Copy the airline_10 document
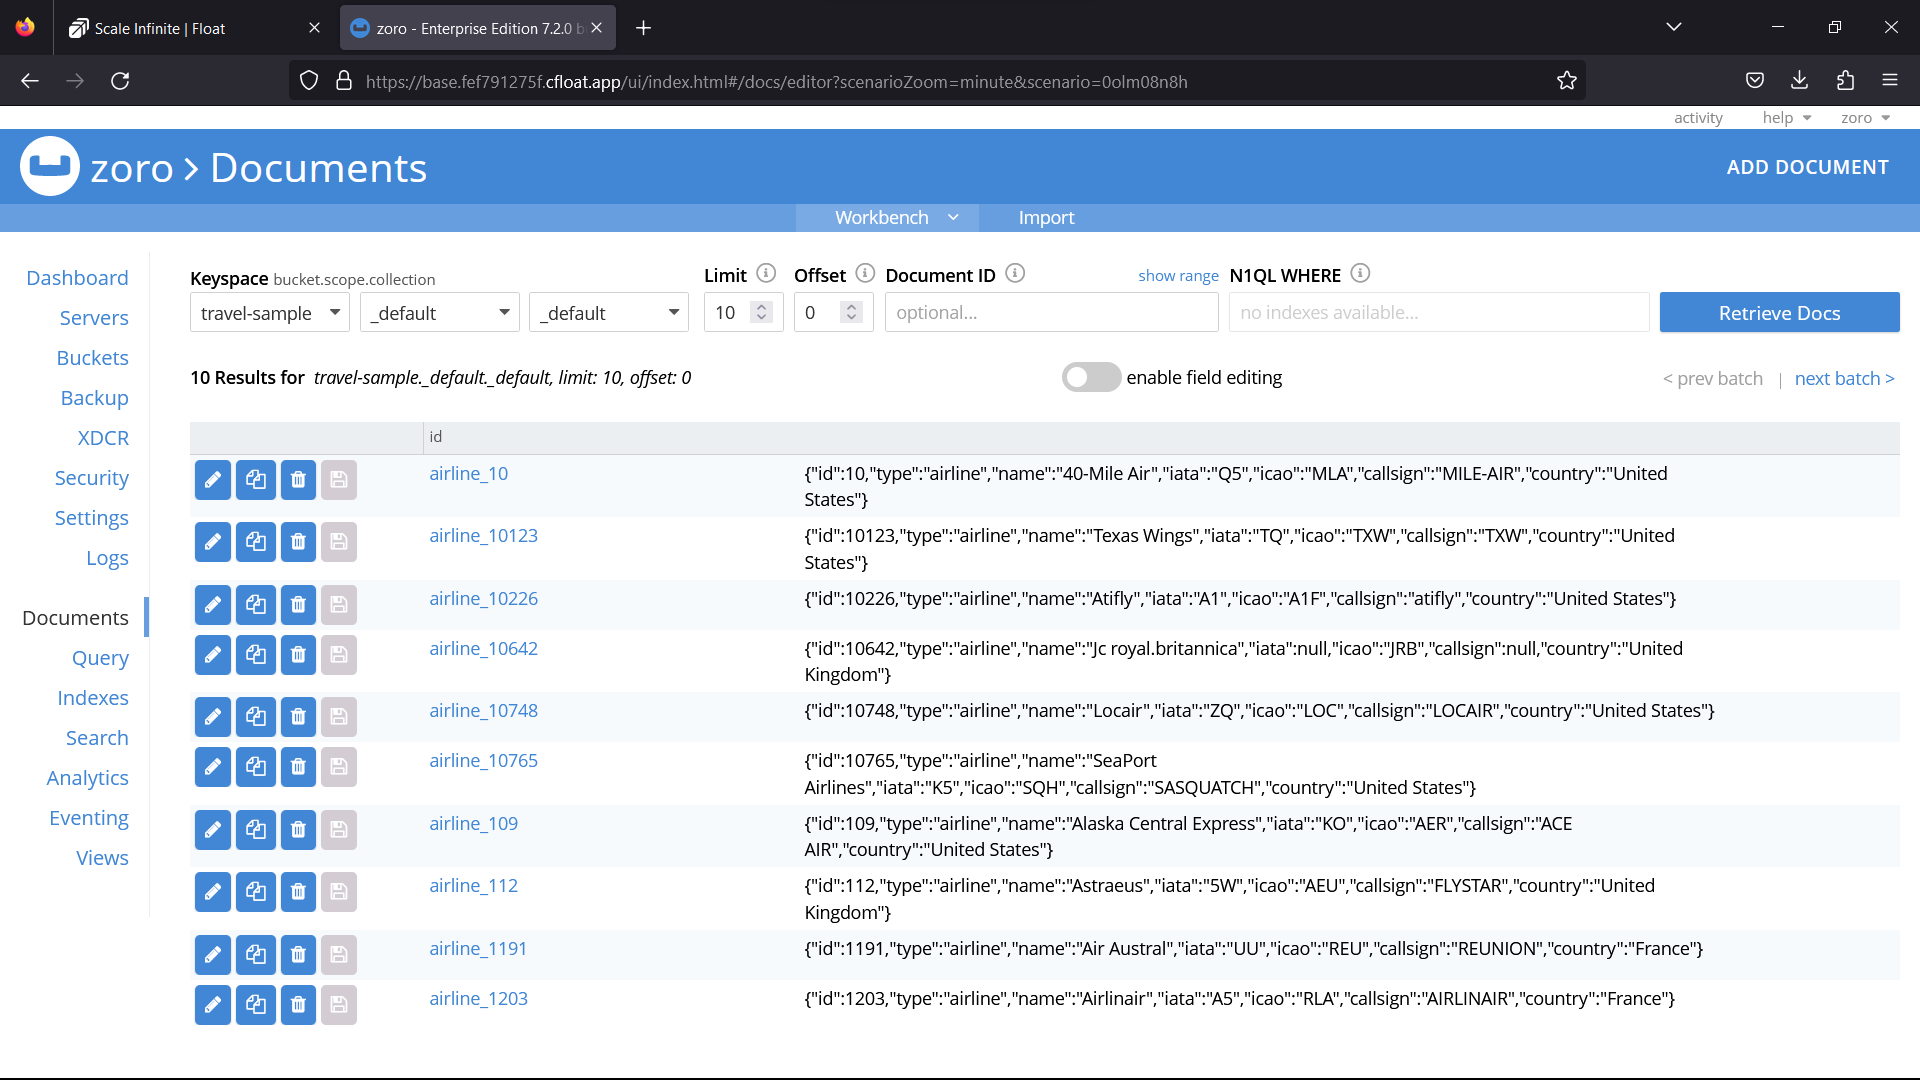 click(256, 480)
